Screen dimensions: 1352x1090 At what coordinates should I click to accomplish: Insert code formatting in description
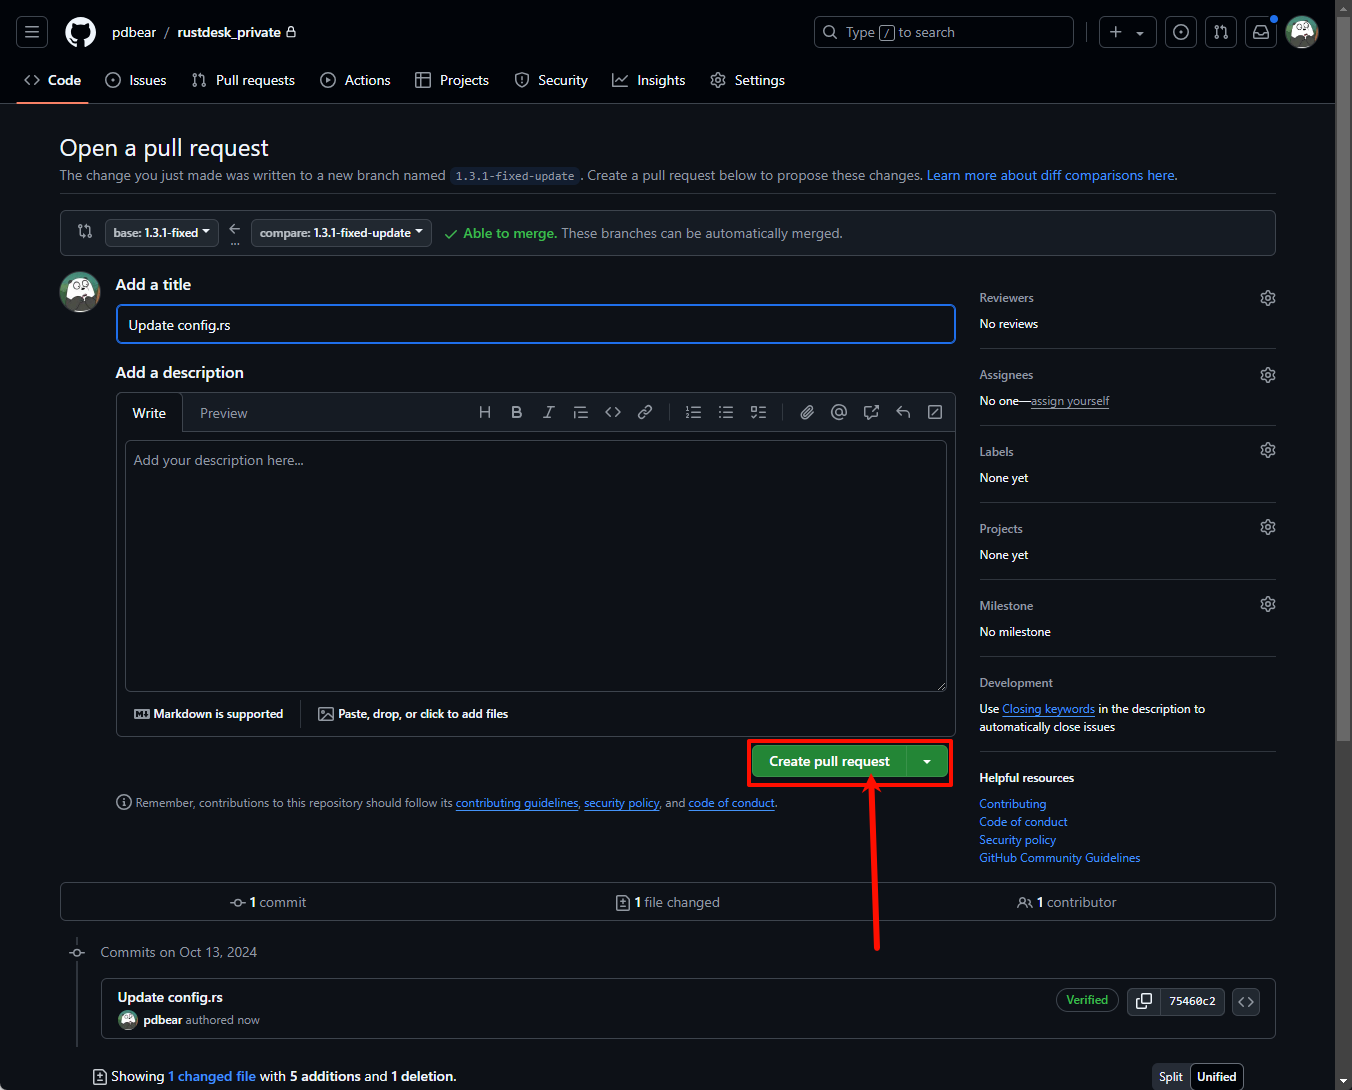[x=613, y=412]
